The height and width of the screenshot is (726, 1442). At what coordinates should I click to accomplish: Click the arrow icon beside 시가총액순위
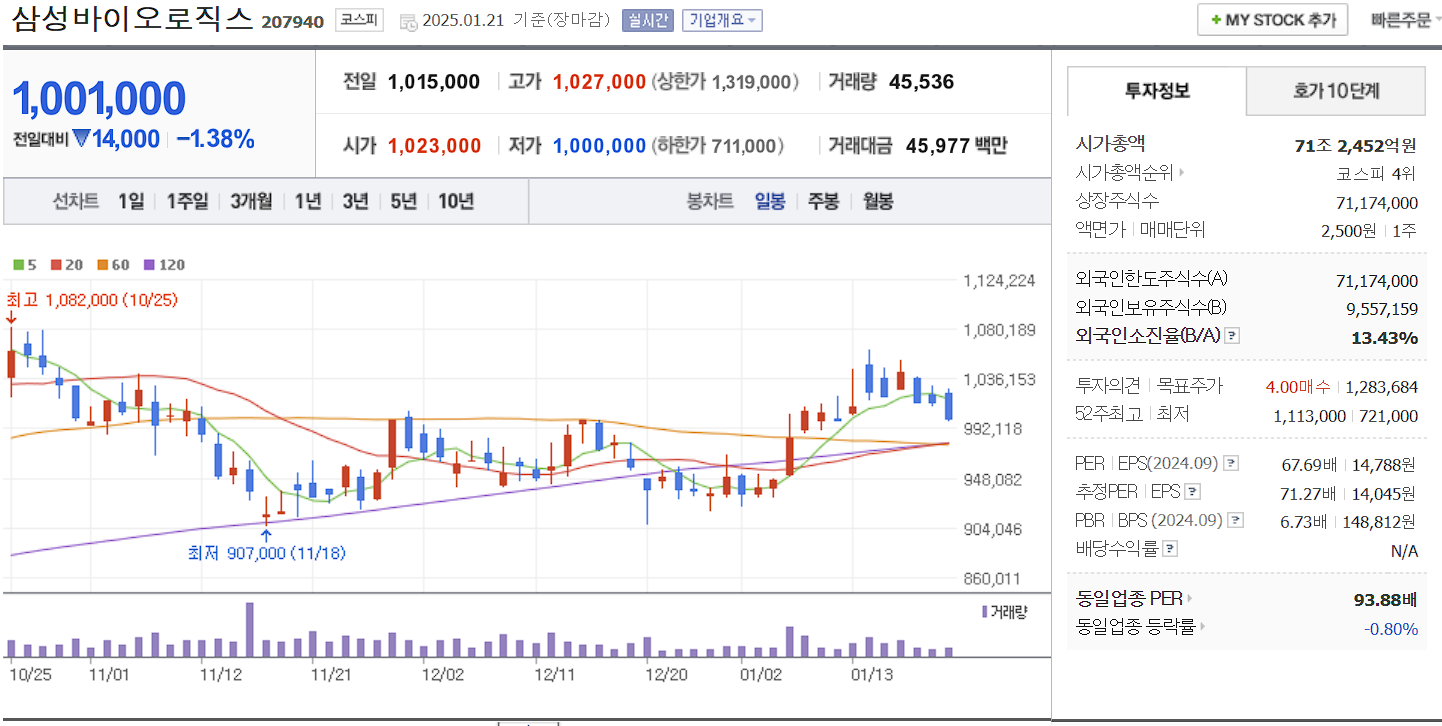tap(1182, 173)
